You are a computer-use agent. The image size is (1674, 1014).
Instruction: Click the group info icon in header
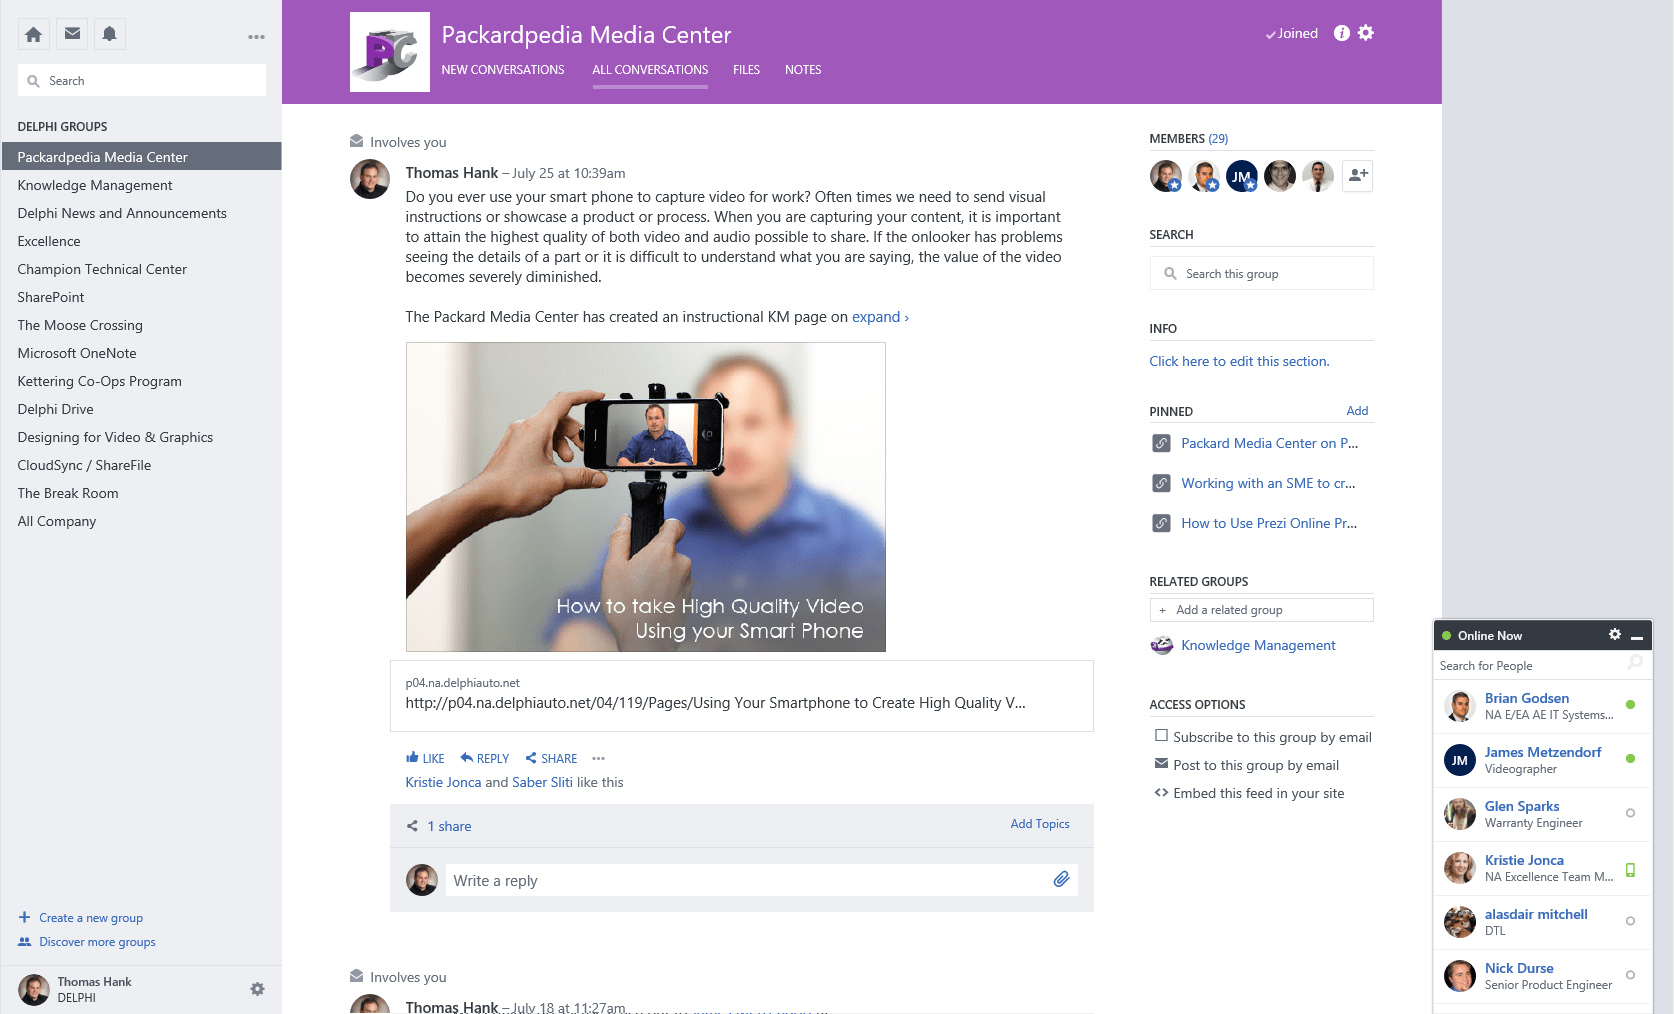pos(1342,33)
